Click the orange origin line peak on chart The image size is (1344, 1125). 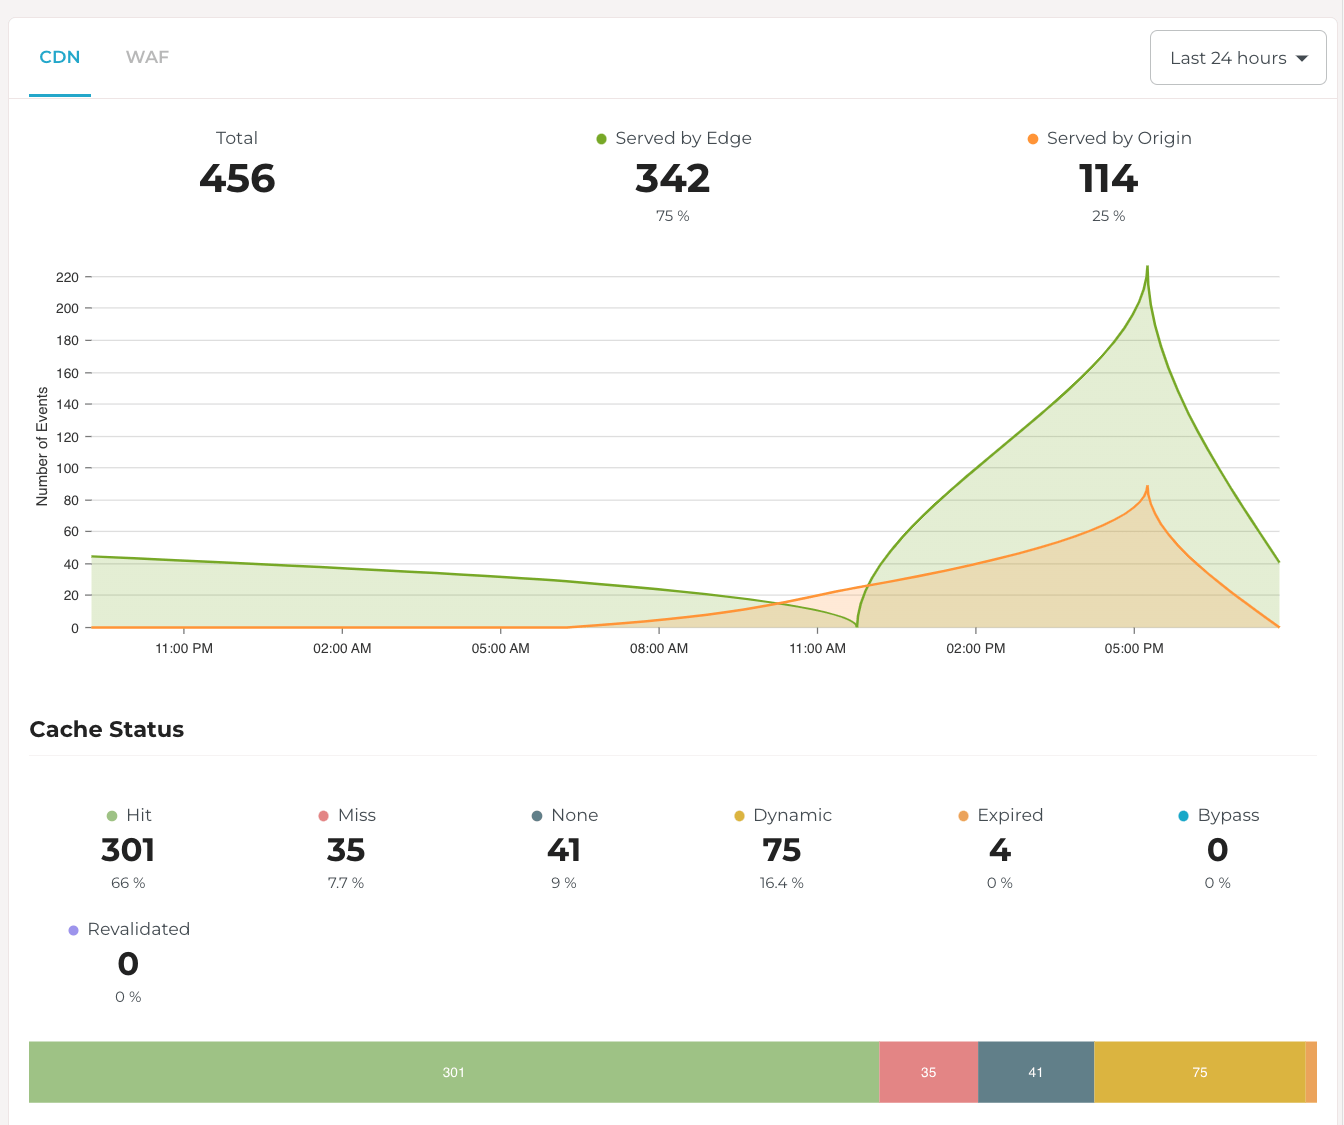point(1147,488)
